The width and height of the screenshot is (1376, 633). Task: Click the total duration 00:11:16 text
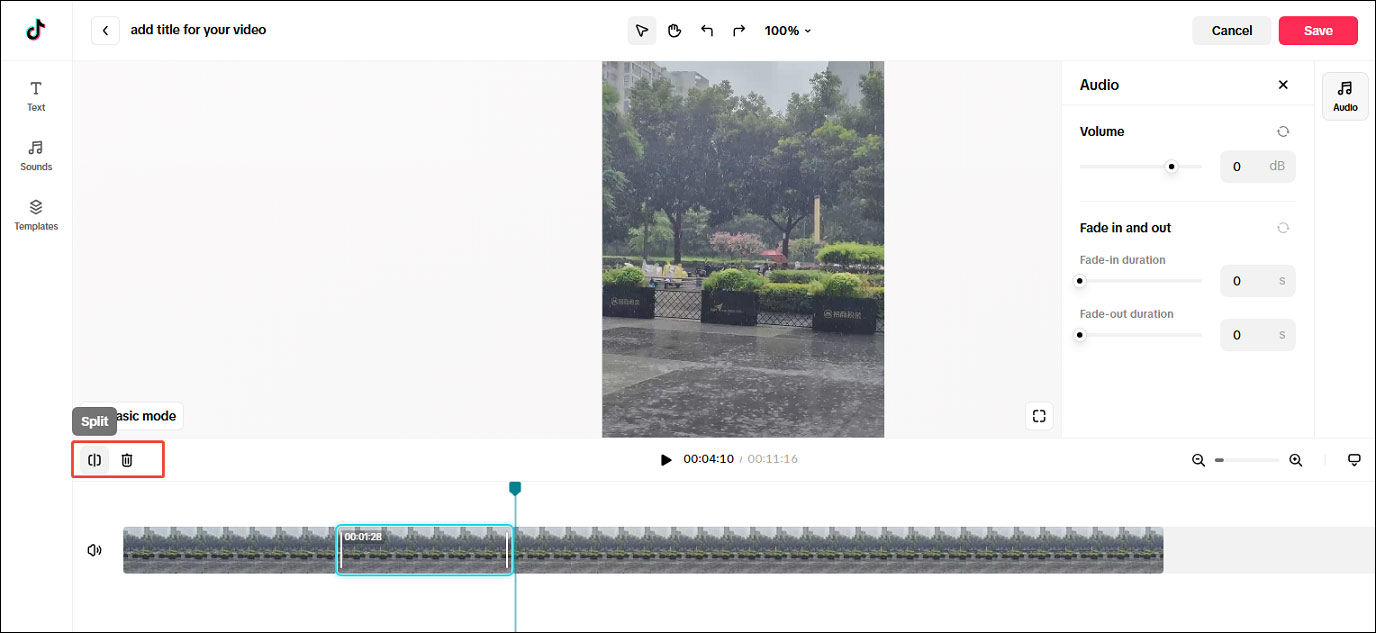point(773,460)
